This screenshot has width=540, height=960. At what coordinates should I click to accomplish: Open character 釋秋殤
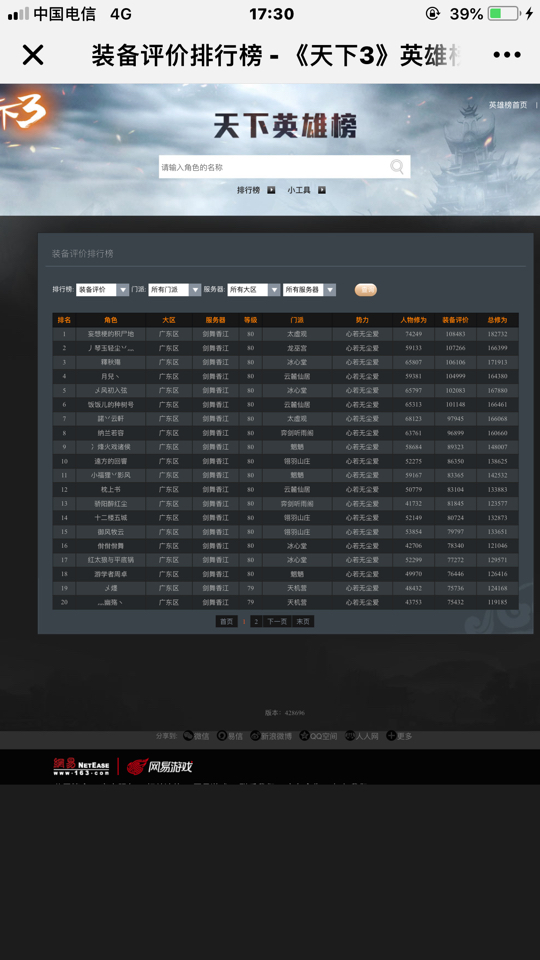coord(111,362)
